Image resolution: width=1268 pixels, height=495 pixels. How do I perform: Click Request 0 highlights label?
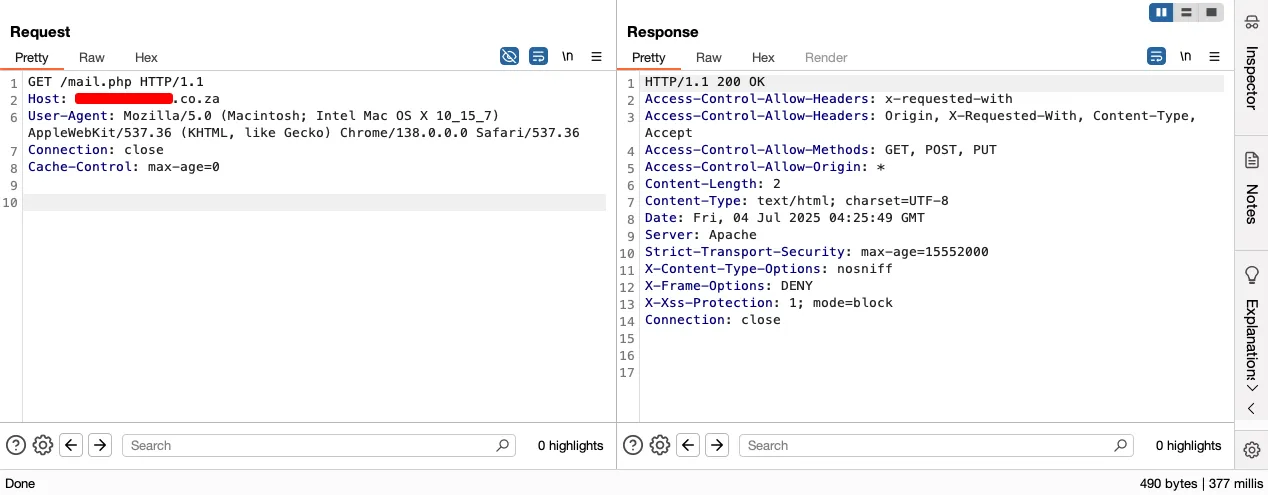tap(571, 446)
